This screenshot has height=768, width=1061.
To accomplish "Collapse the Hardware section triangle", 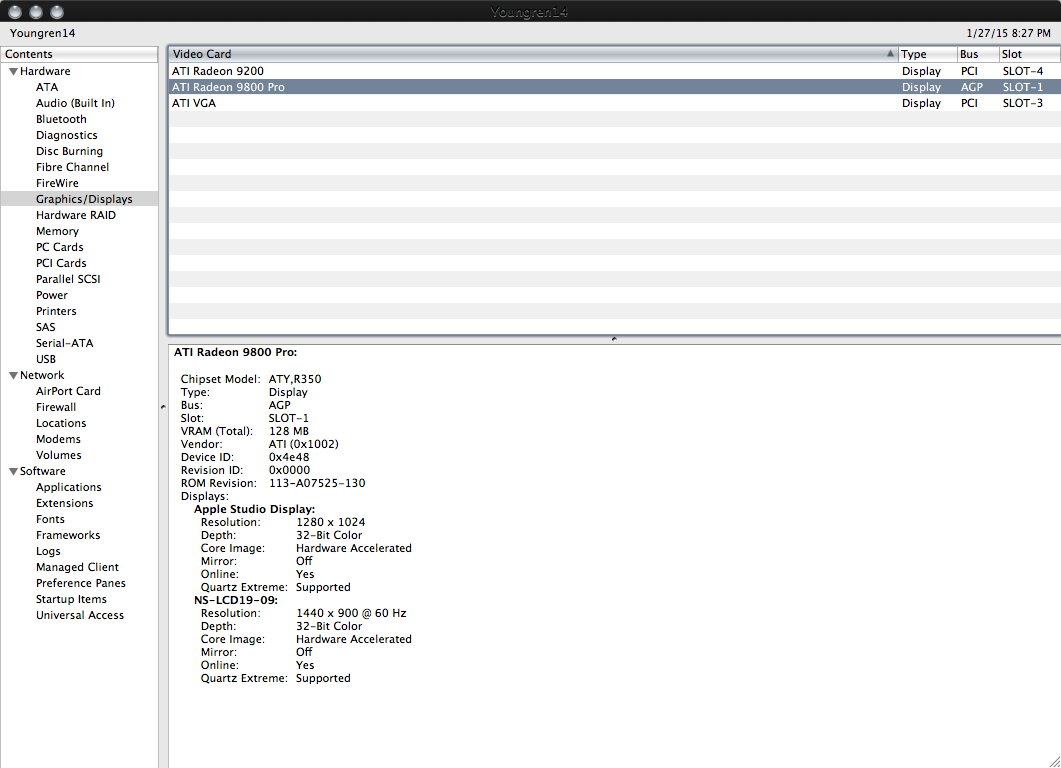I will click(13, 71).
